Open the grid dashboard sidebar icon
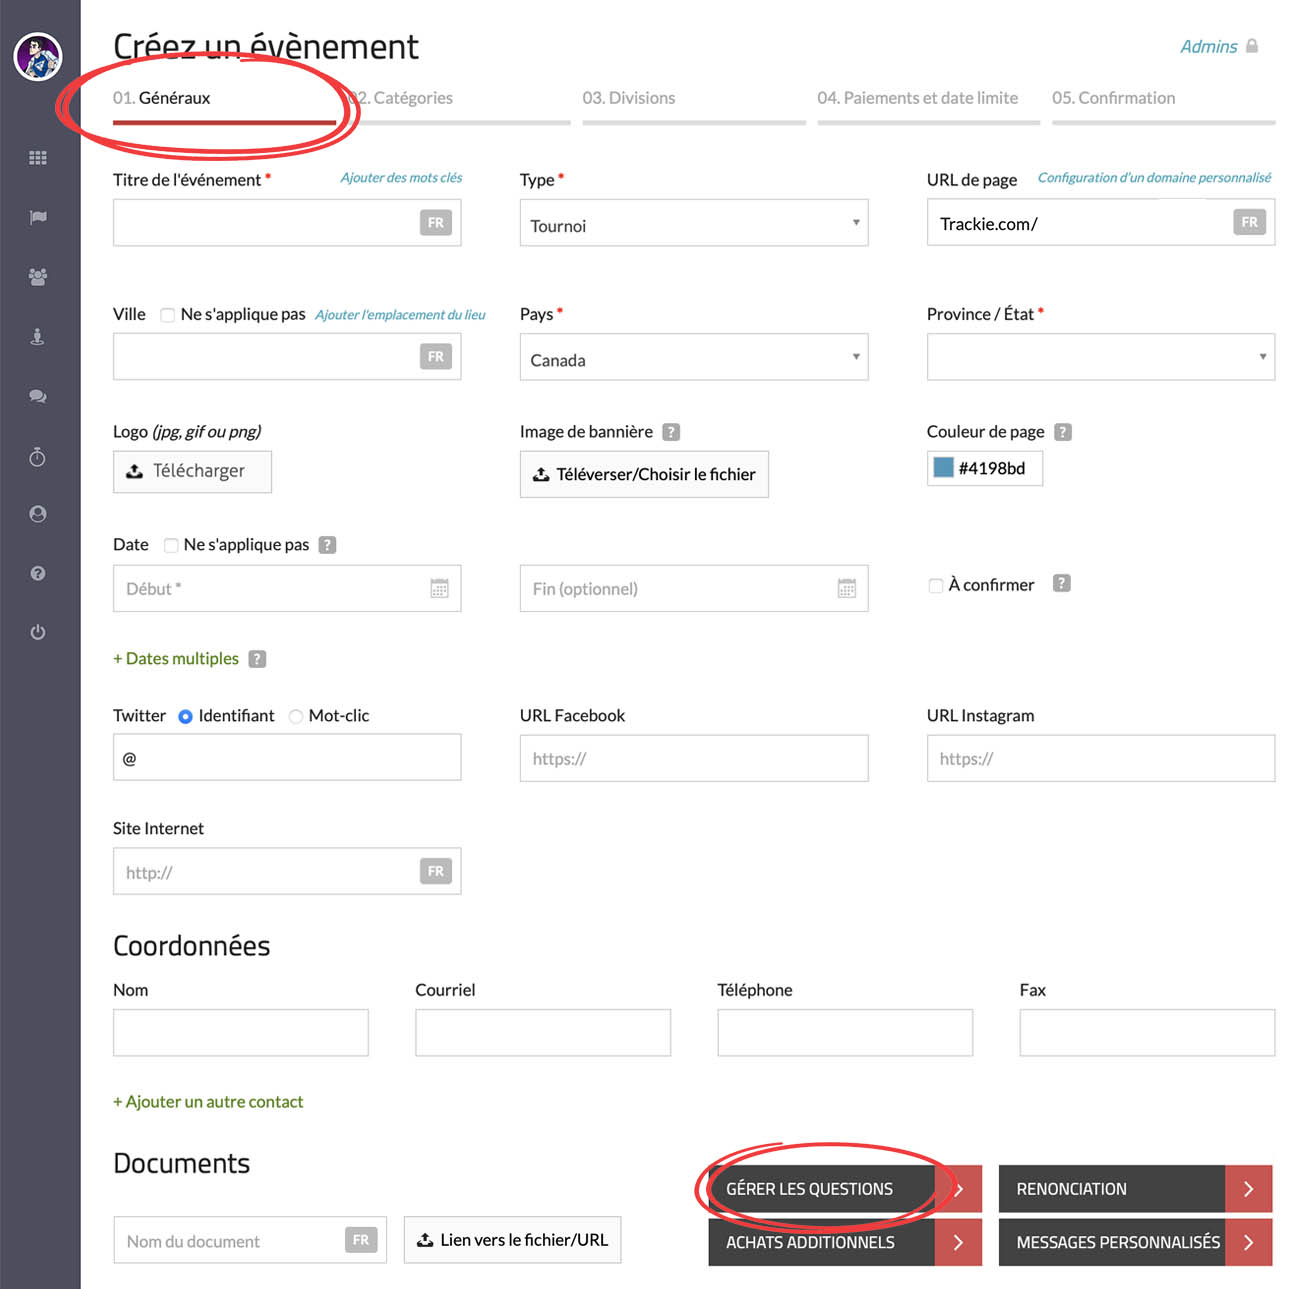This screenshot has width=1300, height=1289. click(38, 158)
